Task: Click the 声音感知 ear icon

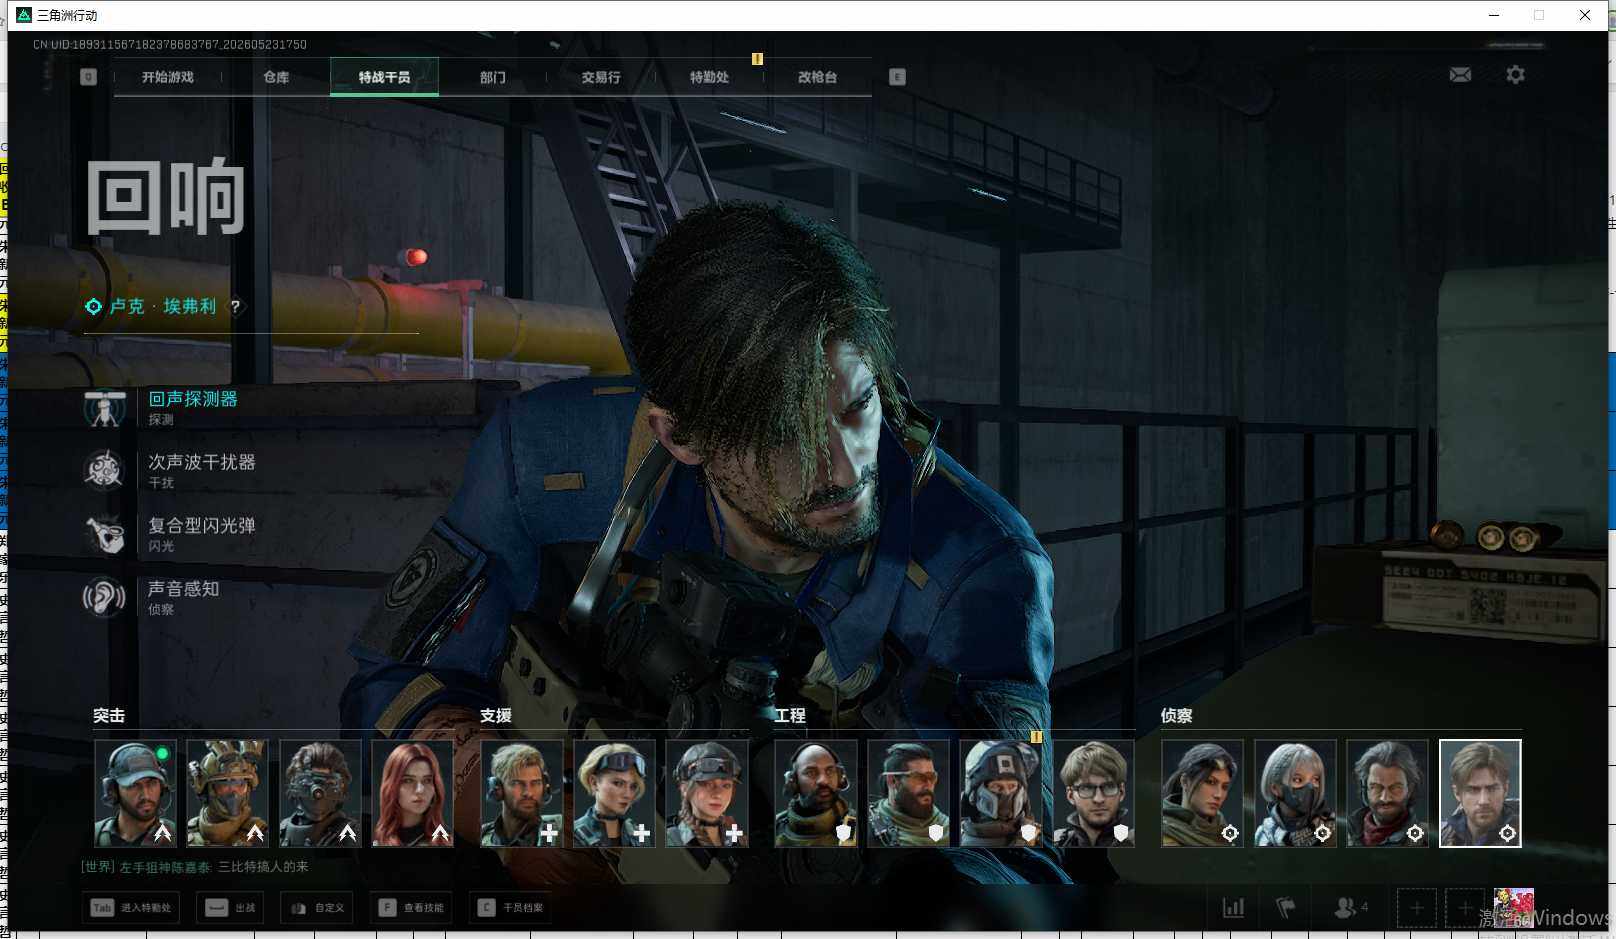Action: pos(104,597)
